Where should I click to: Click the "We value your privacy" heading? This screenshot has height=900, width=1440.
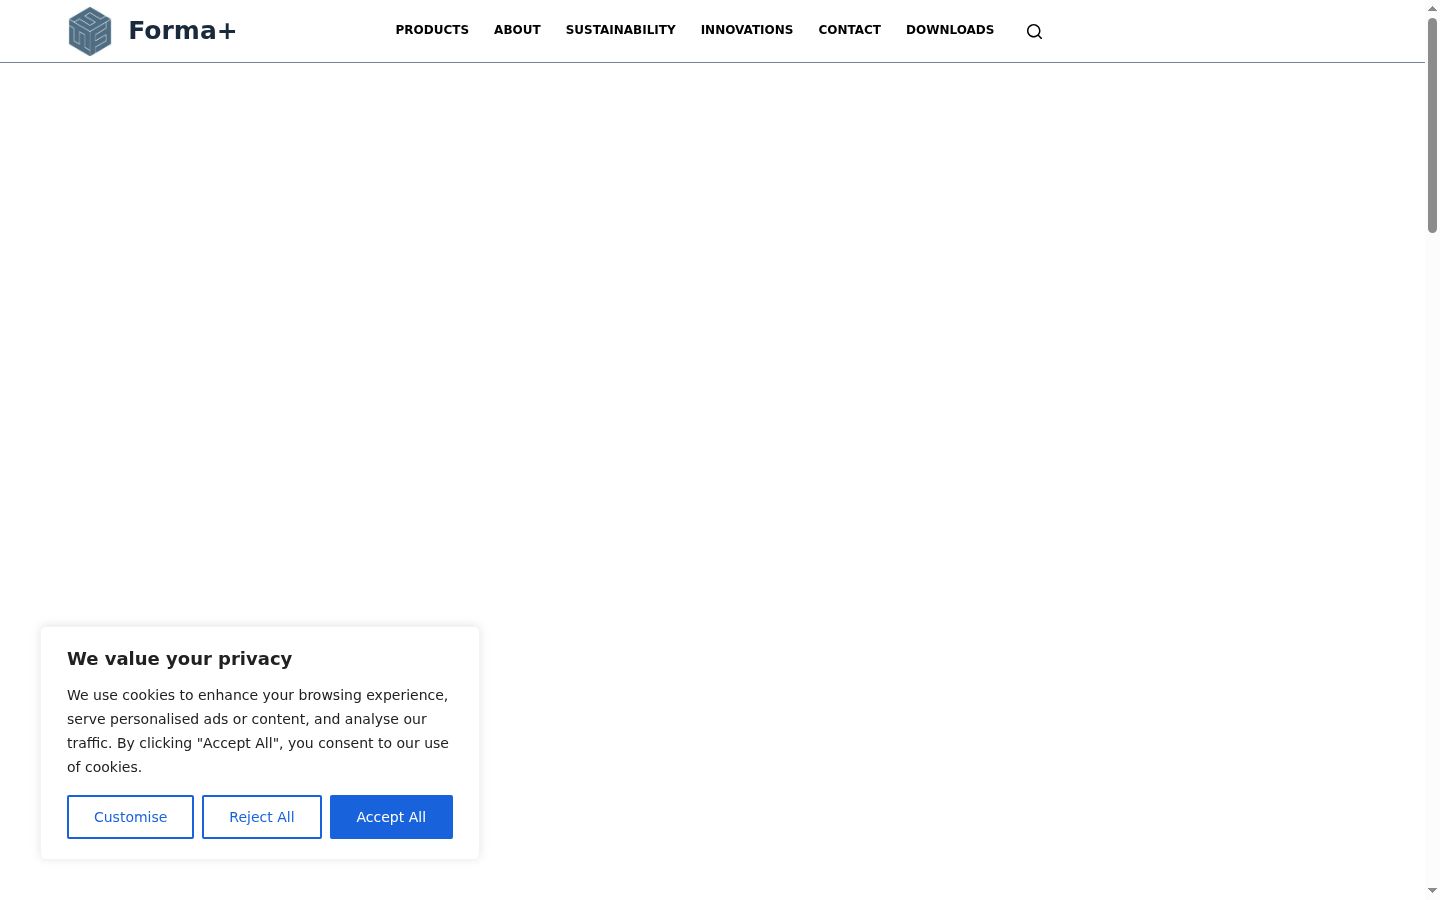pos(180,658)
